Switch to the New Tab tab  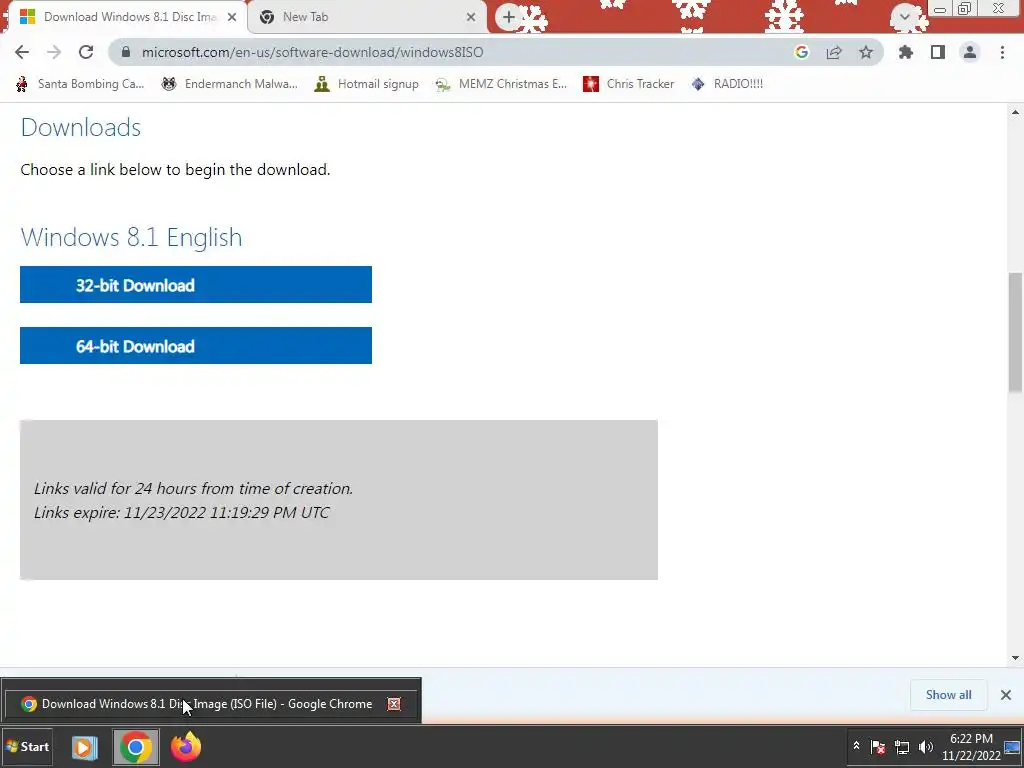[x=366, y=17]
